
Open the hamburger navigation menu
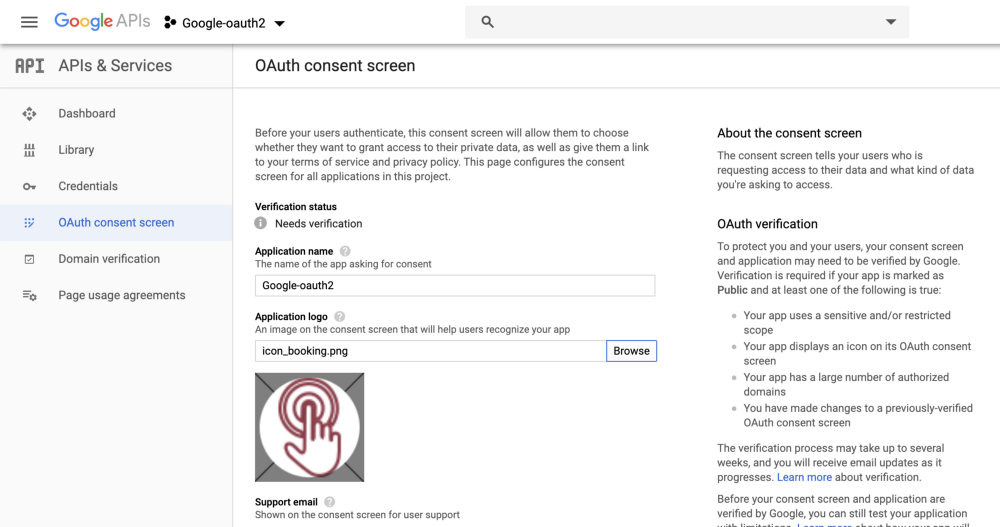point(29,22)
